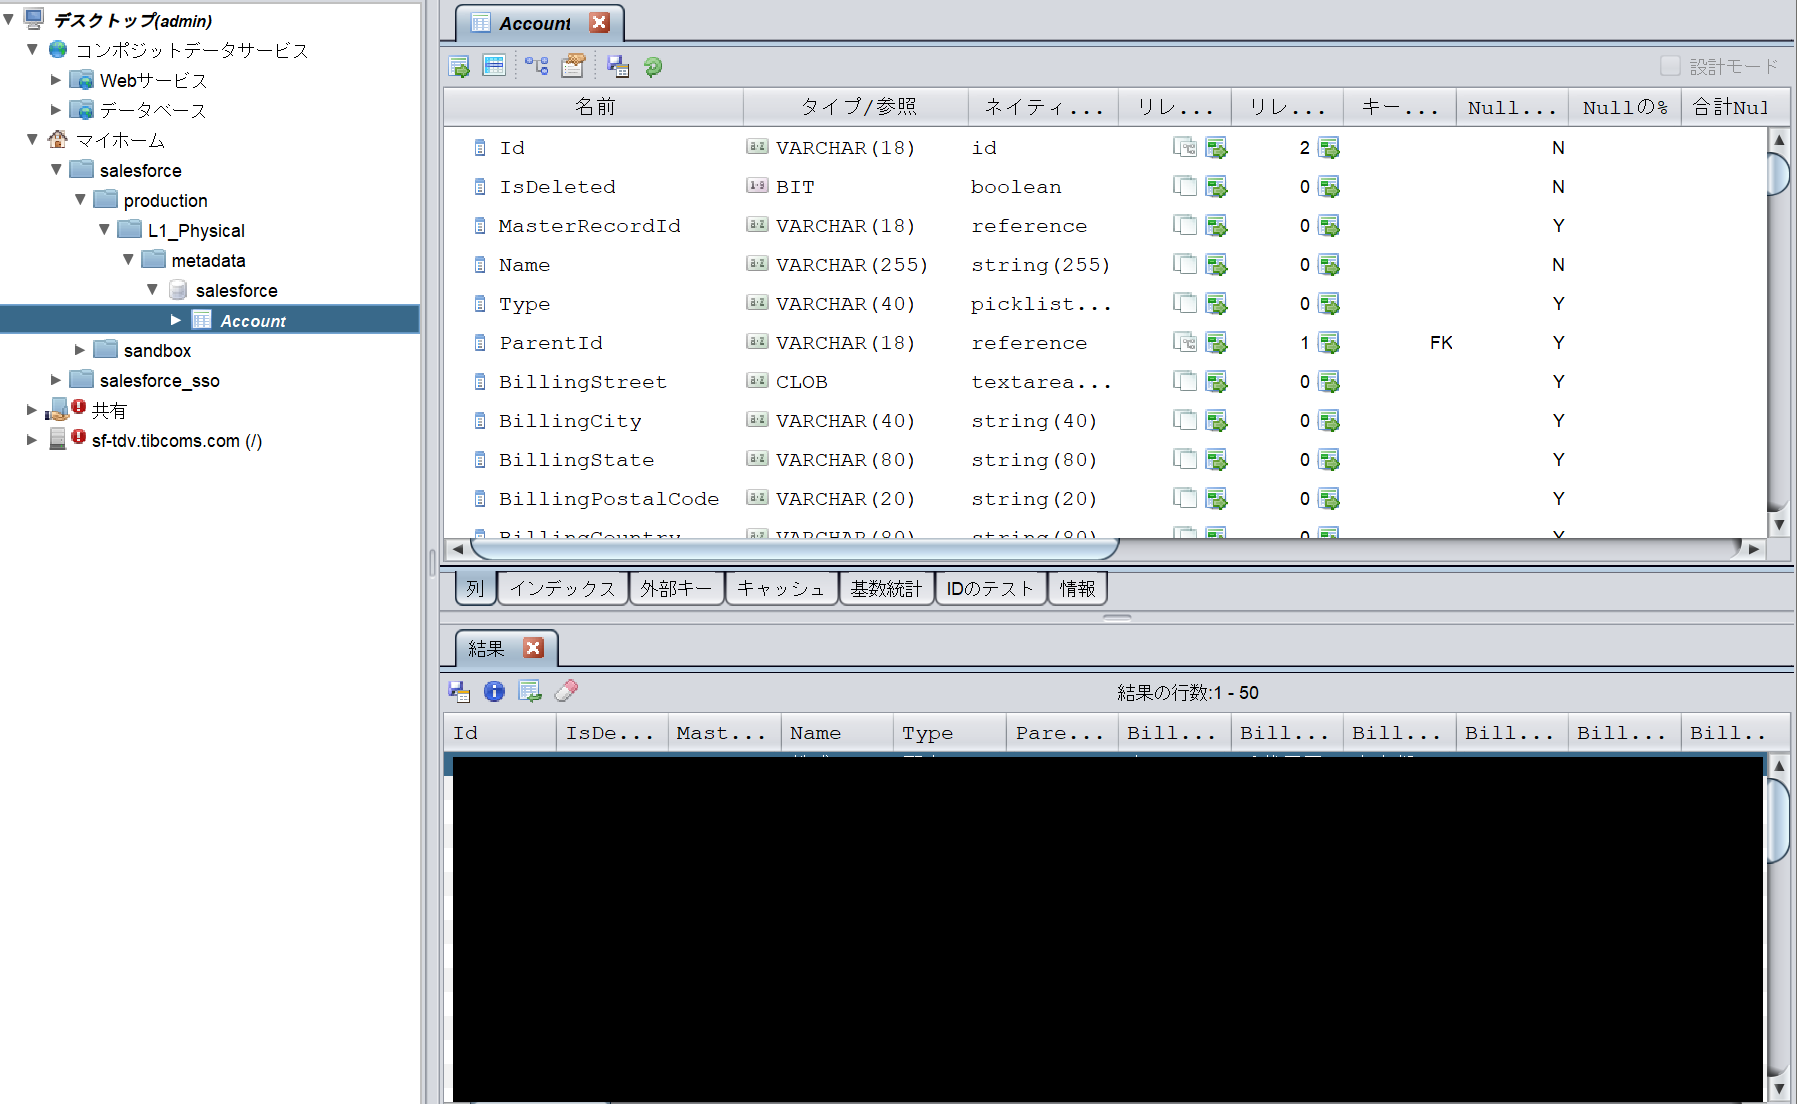
Task: Click the save icon in Account toolbar
Action: 618,66
